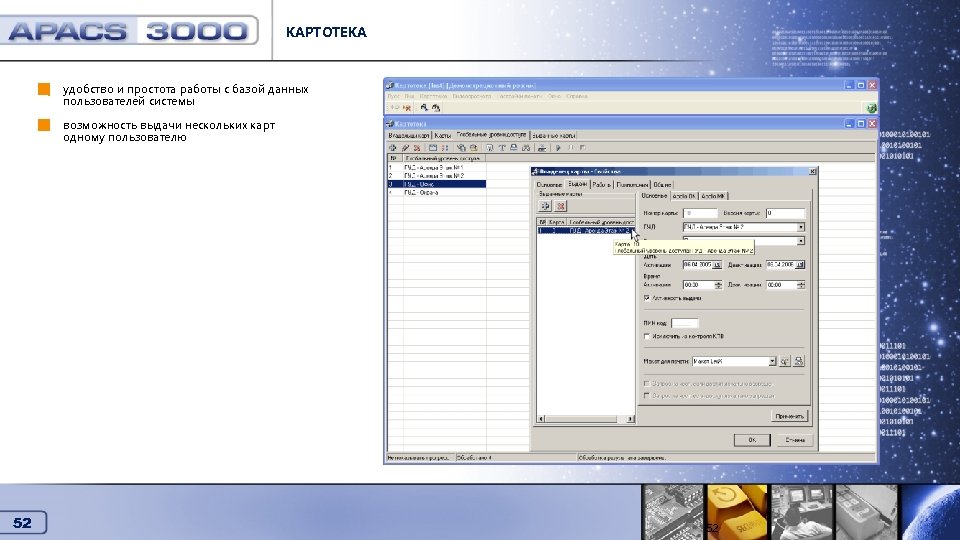Click the T text icon in Картотека toolbar
The width and height of the screenshot is (960, 540).
click(501, 148)
